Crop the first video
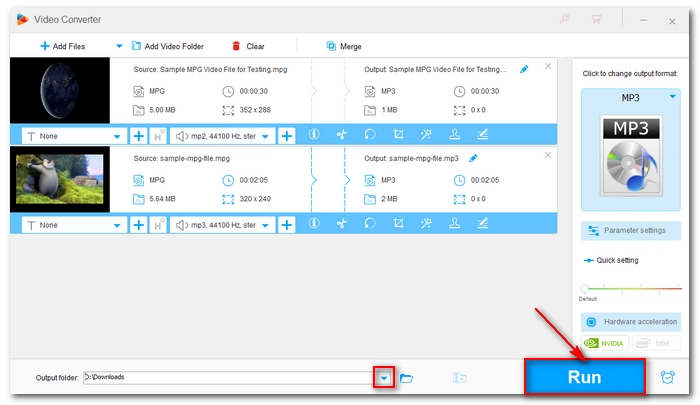 [398, 134]
